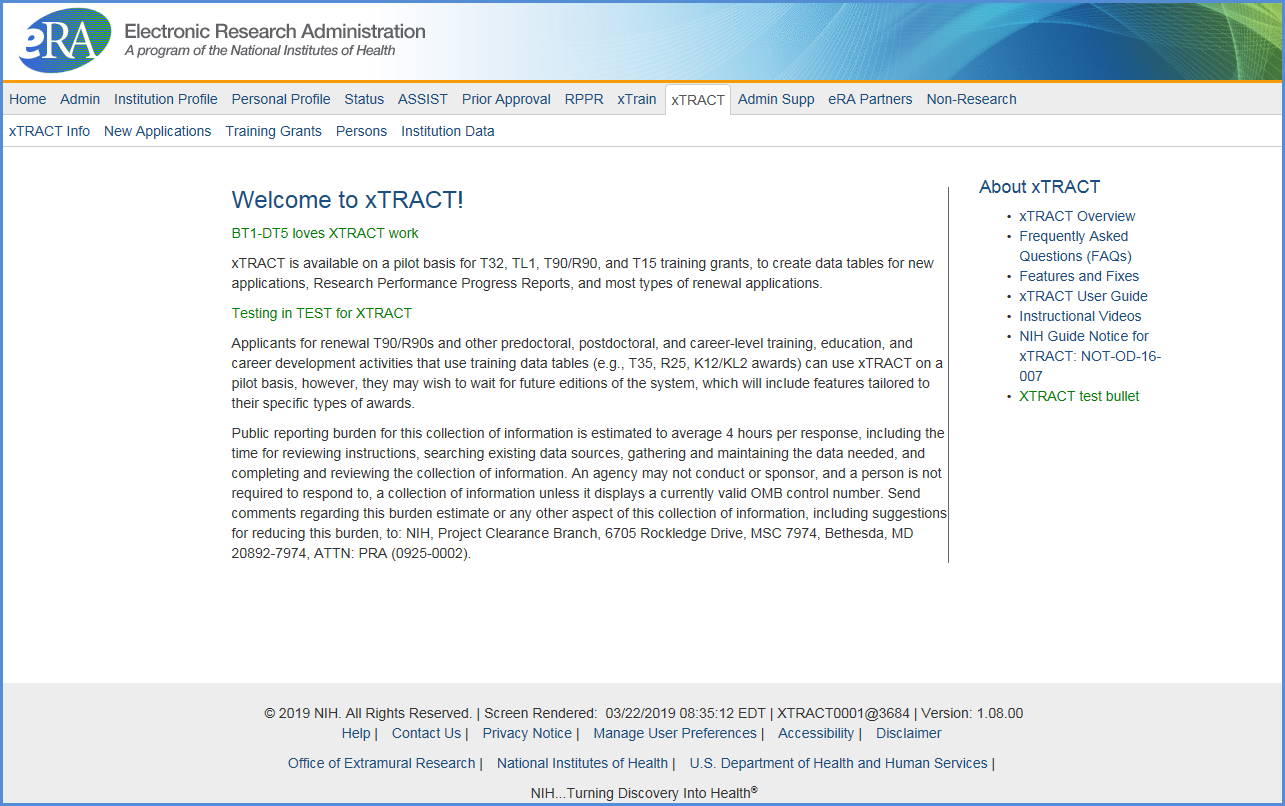This screenshot has width=1285, height=806.
Task: Open the xTRACT Overview link
Action: pos(1077,216)
